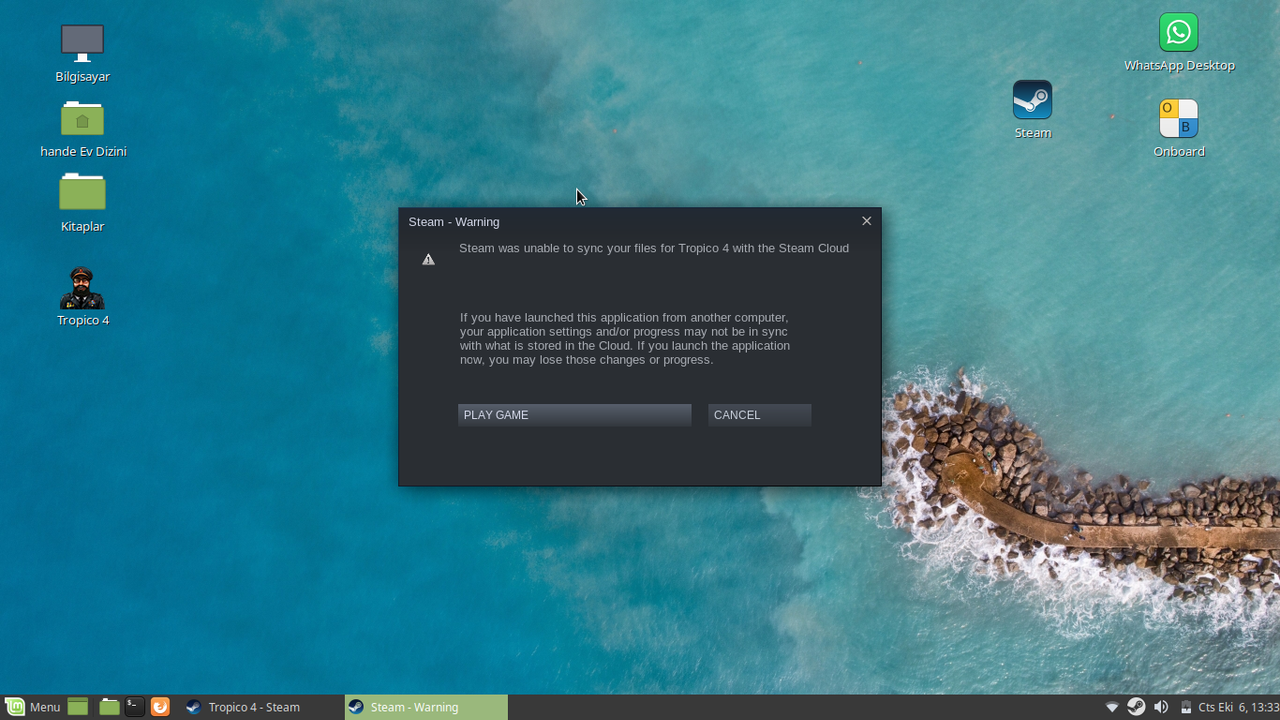Switch to the Tropico 4 - Steam window
1280x720 pixels.
[x=260, y=707]
